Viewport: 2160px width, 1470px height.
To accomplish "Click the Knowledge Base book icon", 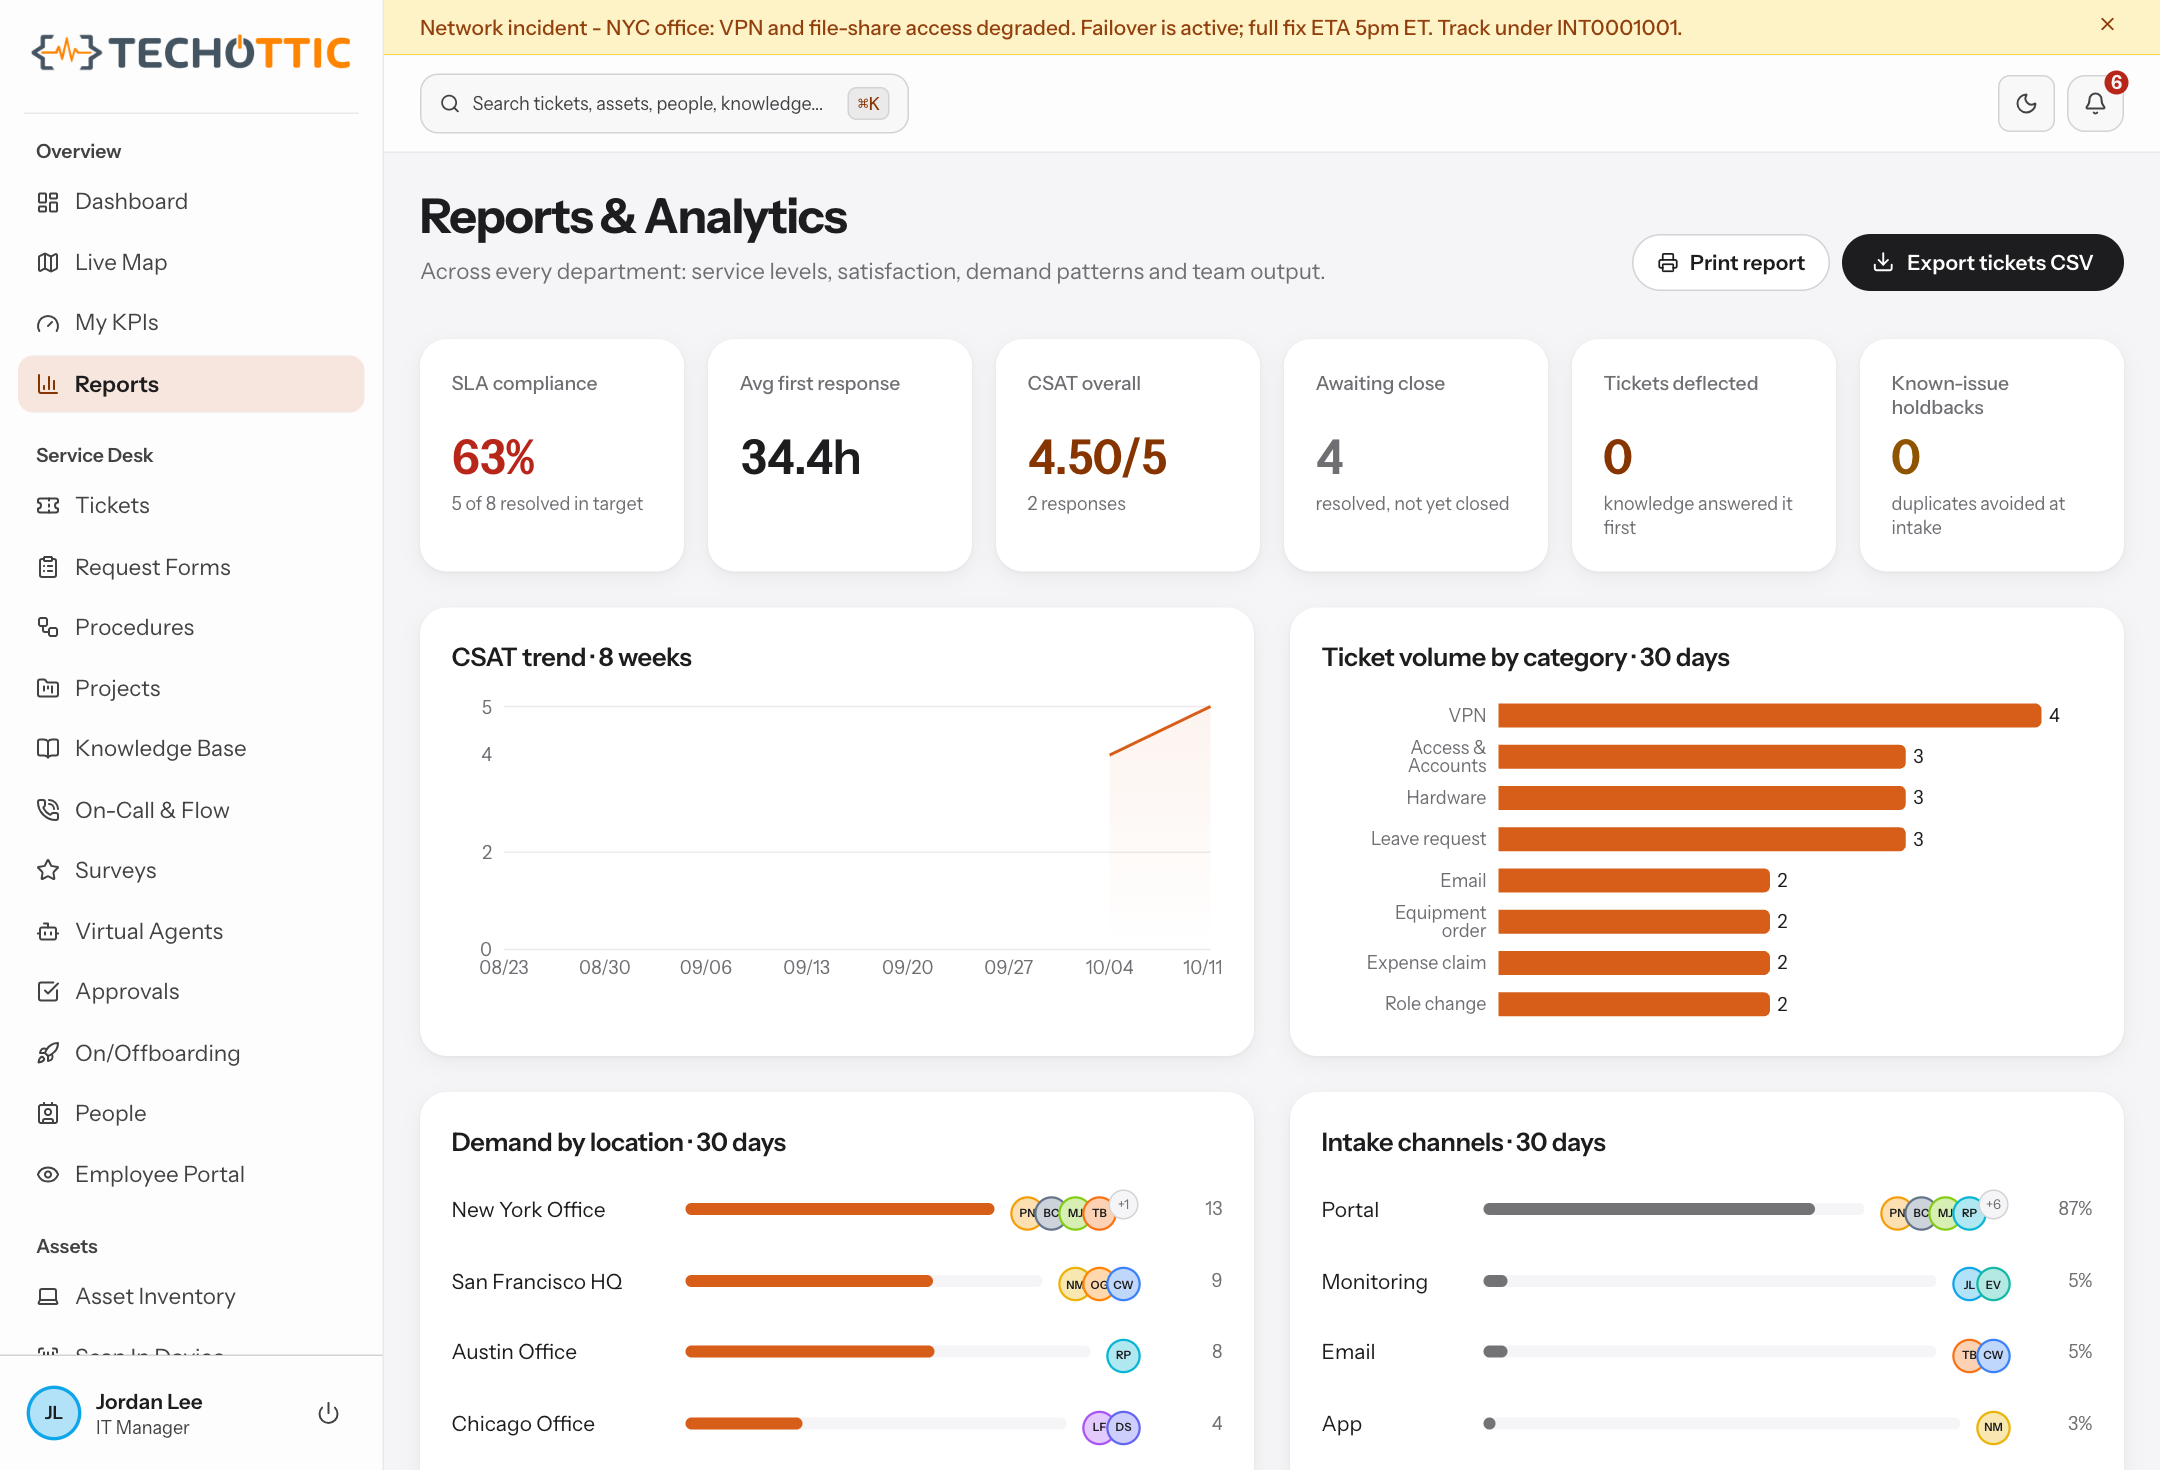I will [48, 748].
